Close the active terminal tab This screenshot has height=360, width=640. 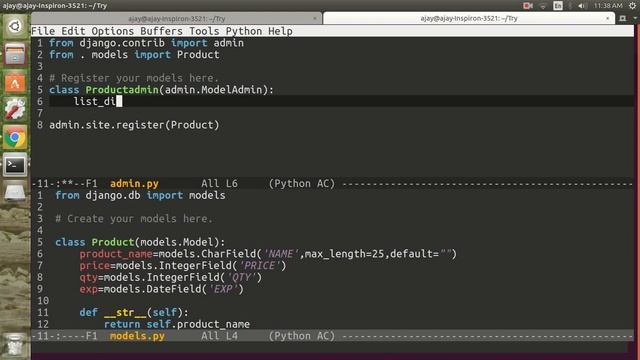pyautogui.click(x=607, y=18)
